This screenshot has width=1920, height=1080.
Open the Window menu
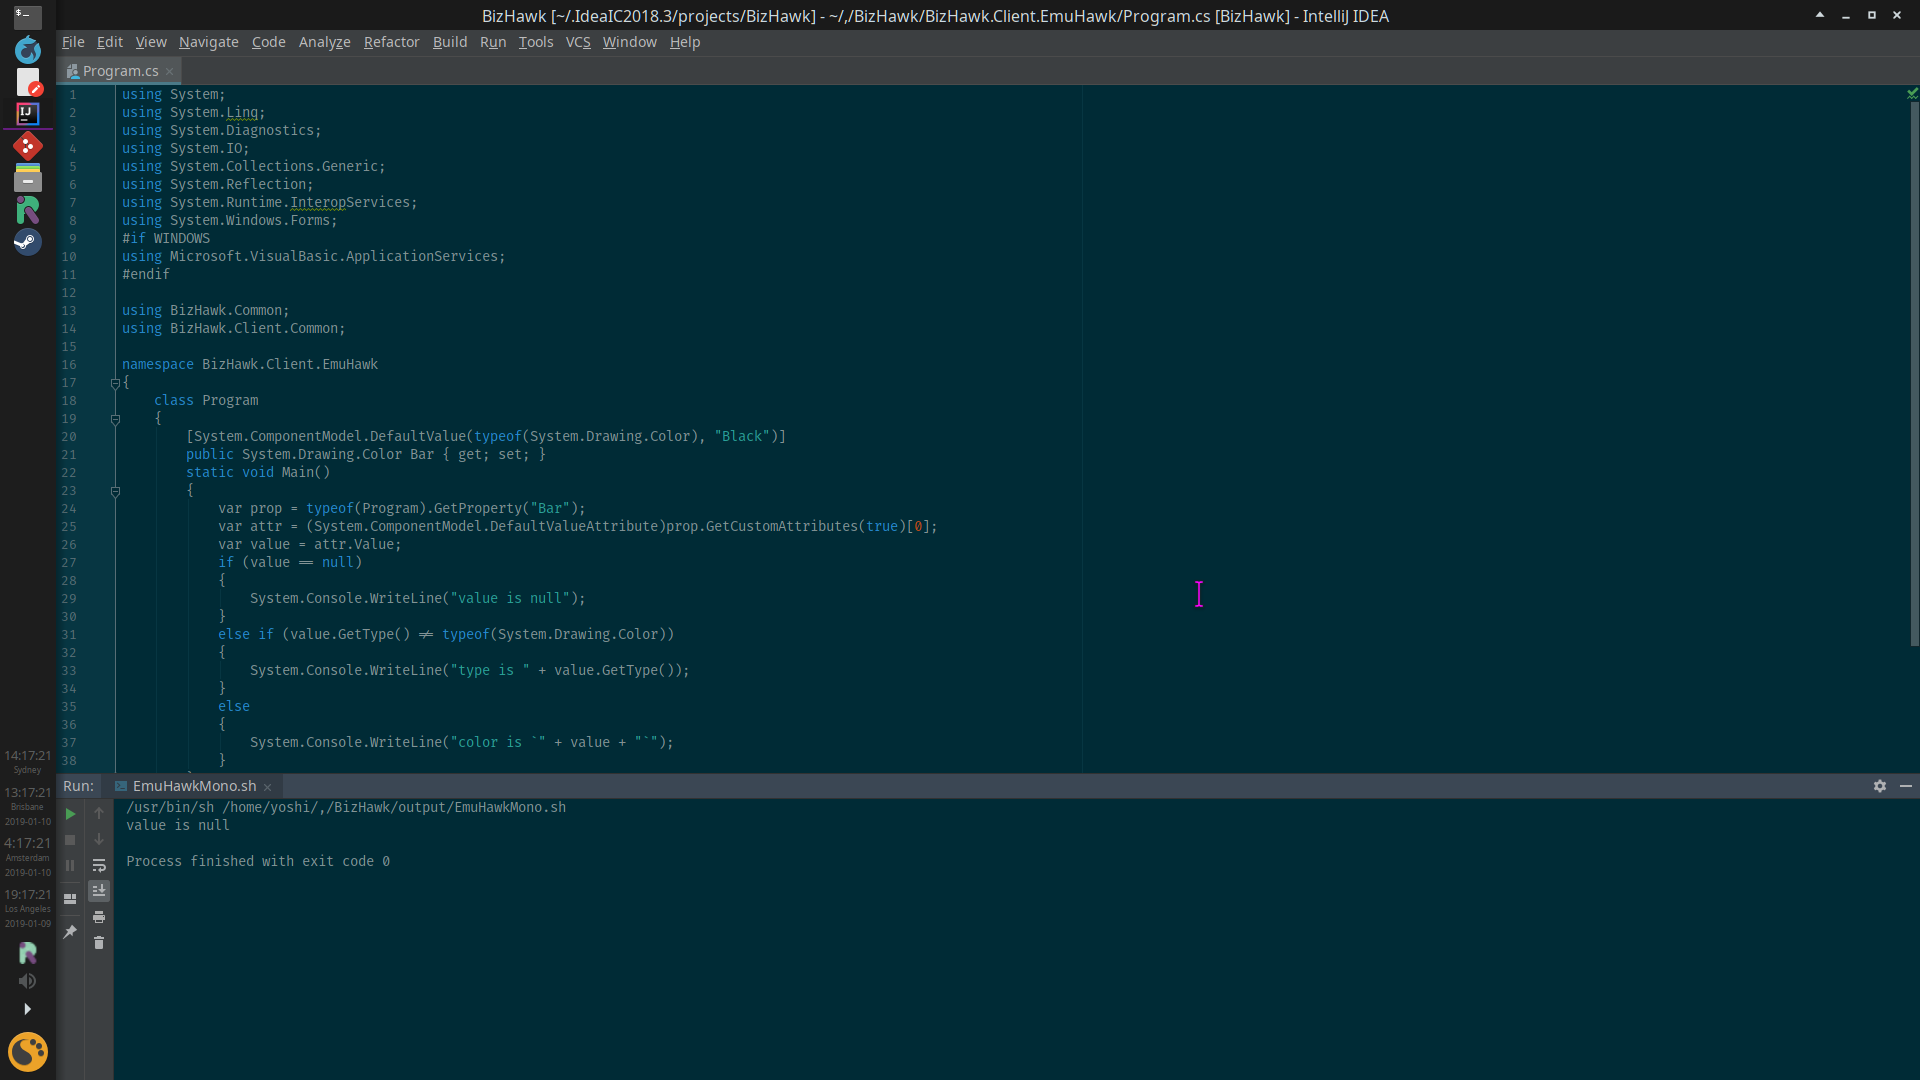[x=629, y=42]
